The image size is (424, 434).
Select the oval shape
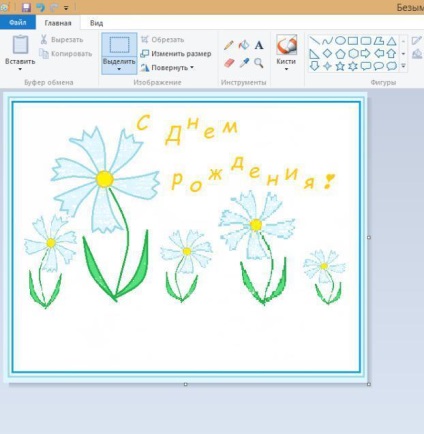pos(340,41)
